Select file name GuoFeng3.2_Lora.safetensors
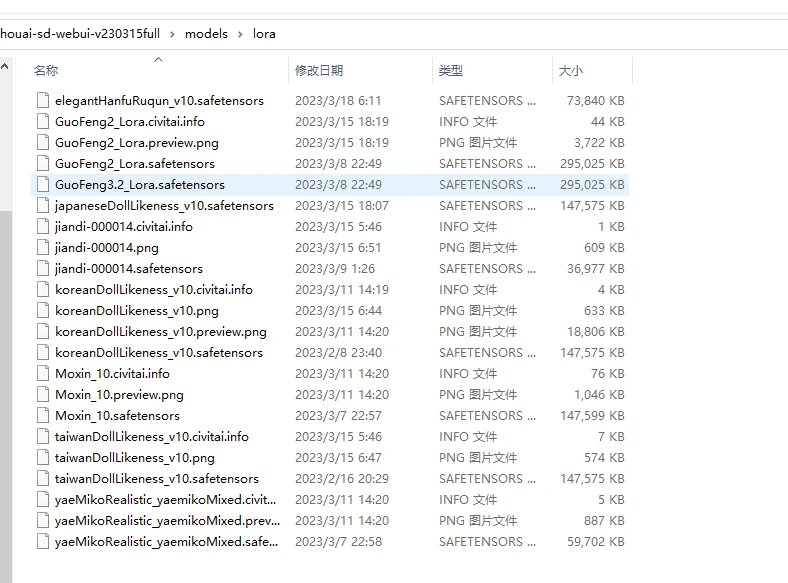The width and height of the screenshot is (788, 583). click(140, 185)
